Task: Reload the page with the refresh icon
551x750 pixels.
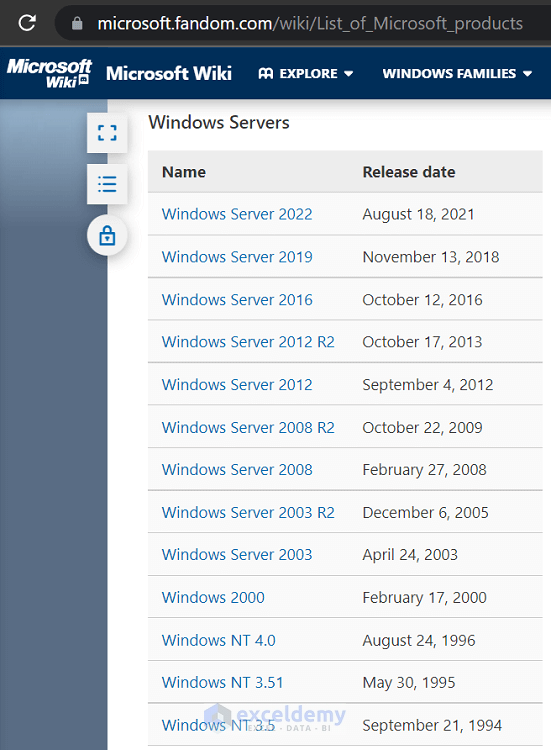Action: pos(27,23)
